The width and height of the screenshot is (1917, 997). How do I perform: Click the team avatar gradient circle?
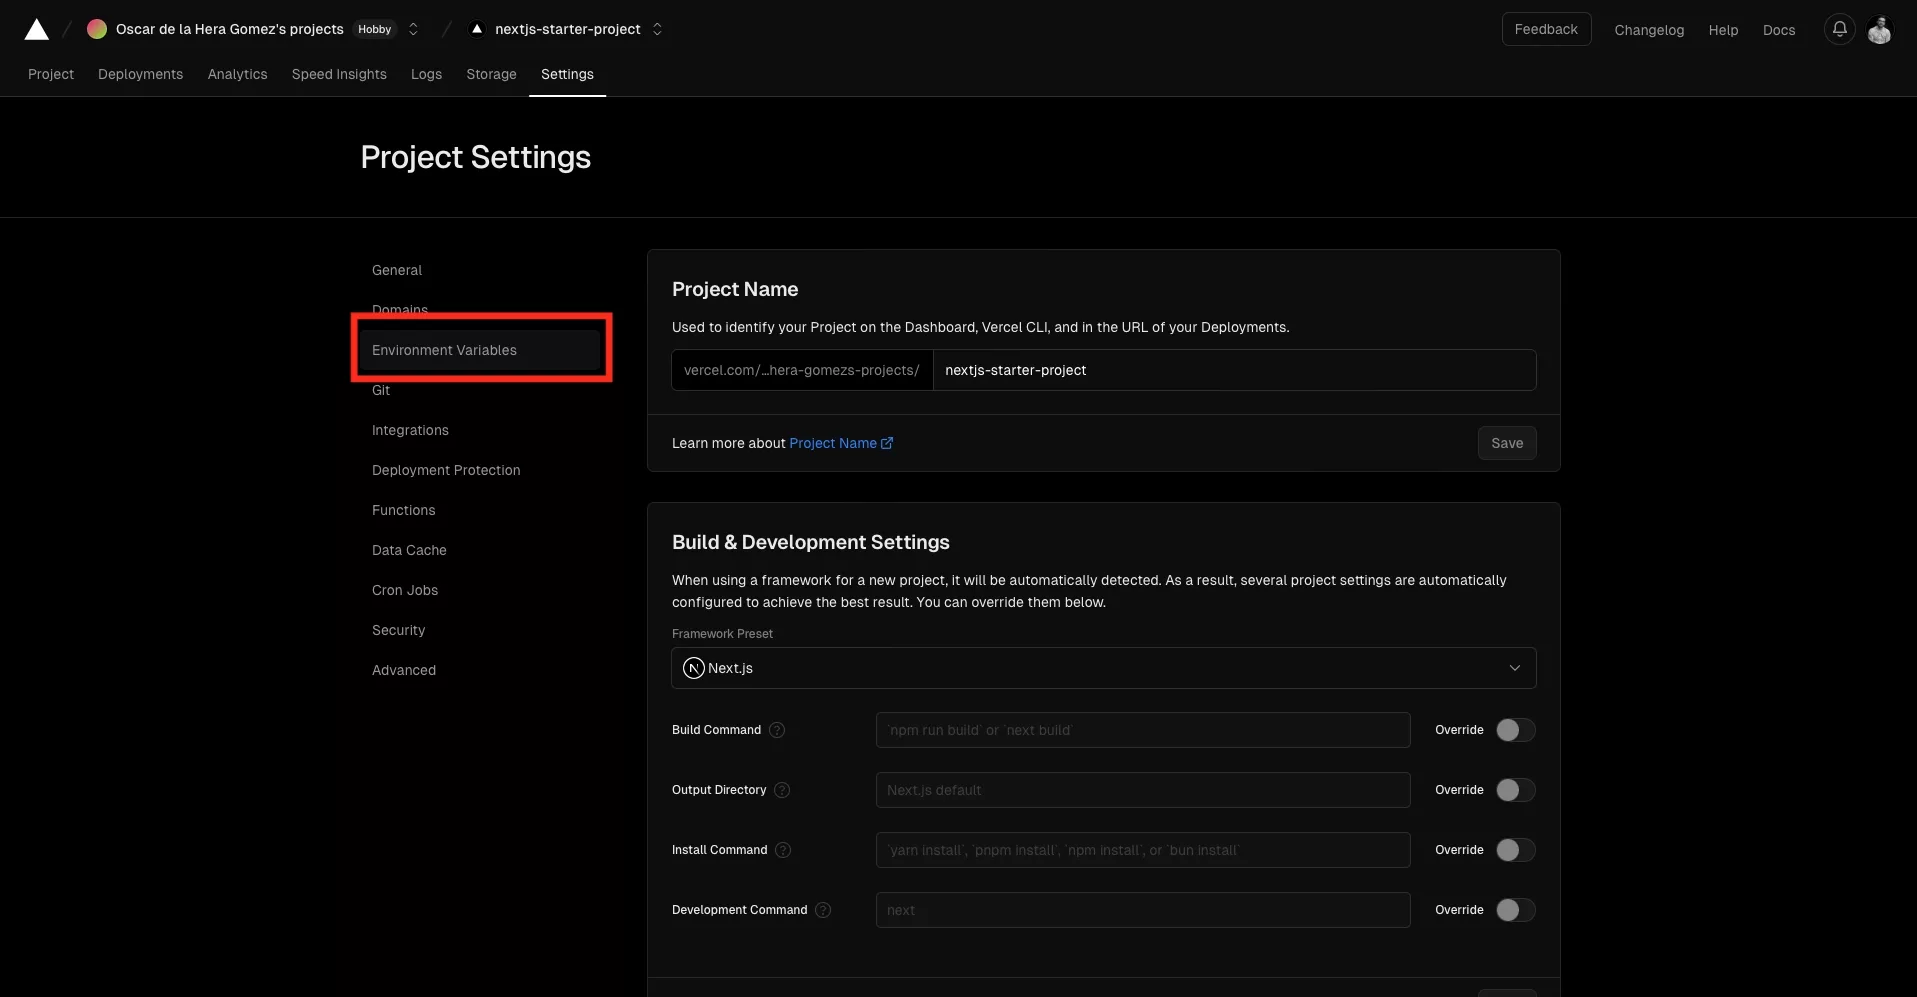click(x=97, y=29)
